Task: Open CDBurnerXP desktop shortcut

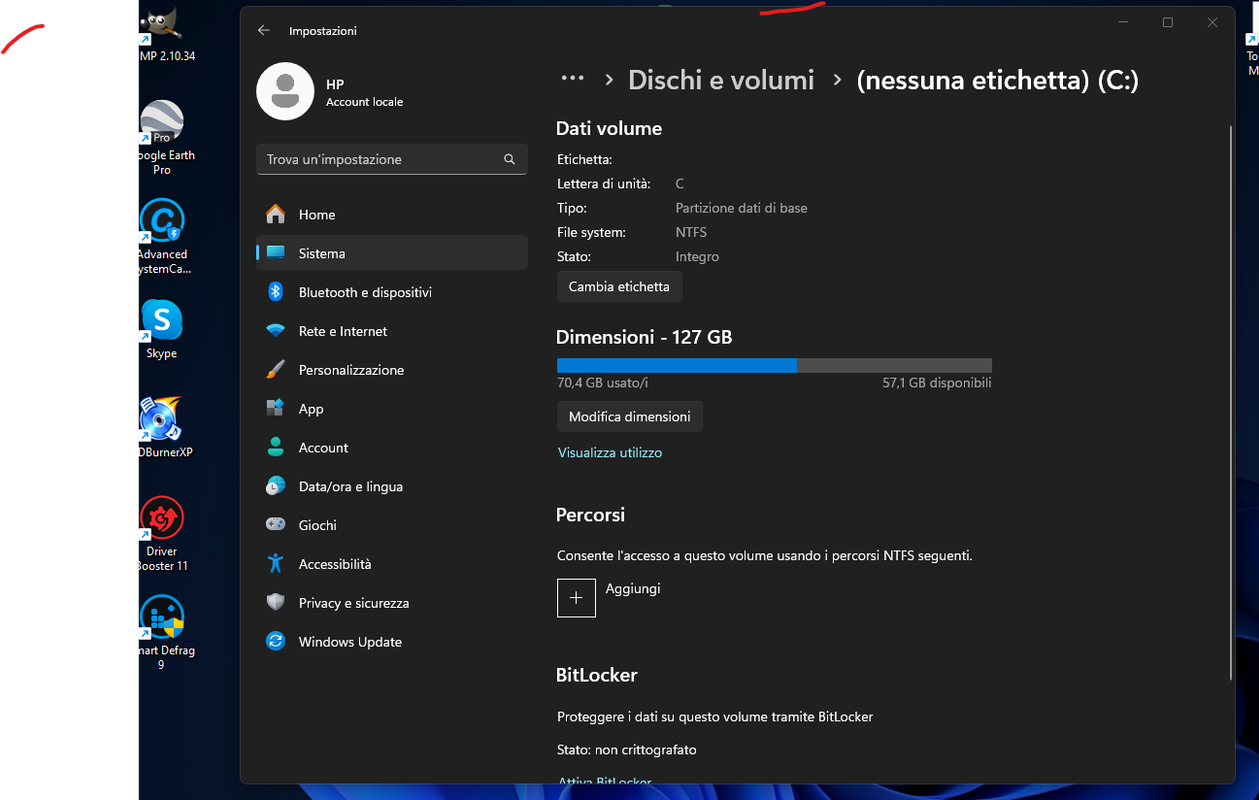Action: (162, 428)
